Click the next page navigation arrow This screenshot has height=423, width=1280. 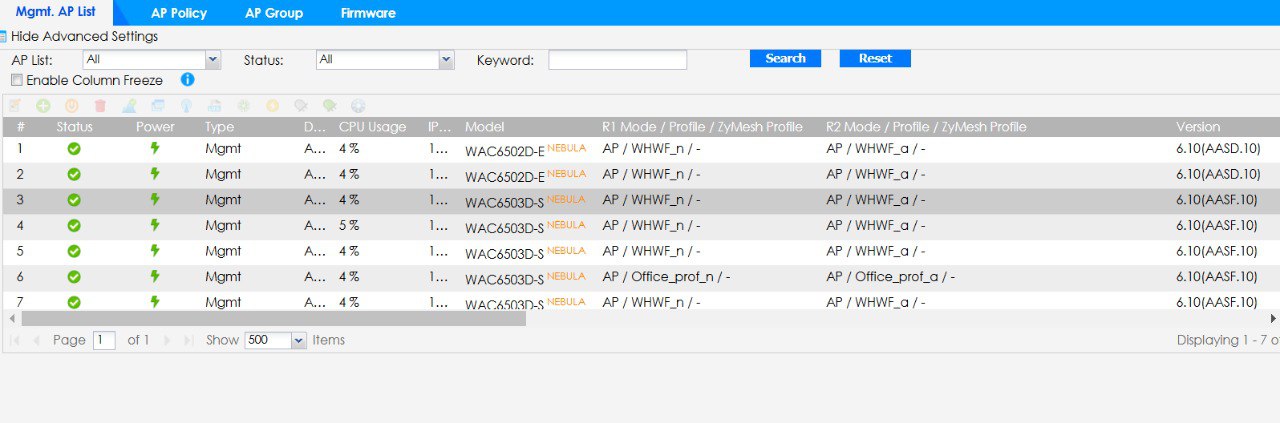click(x=166, y=340)
